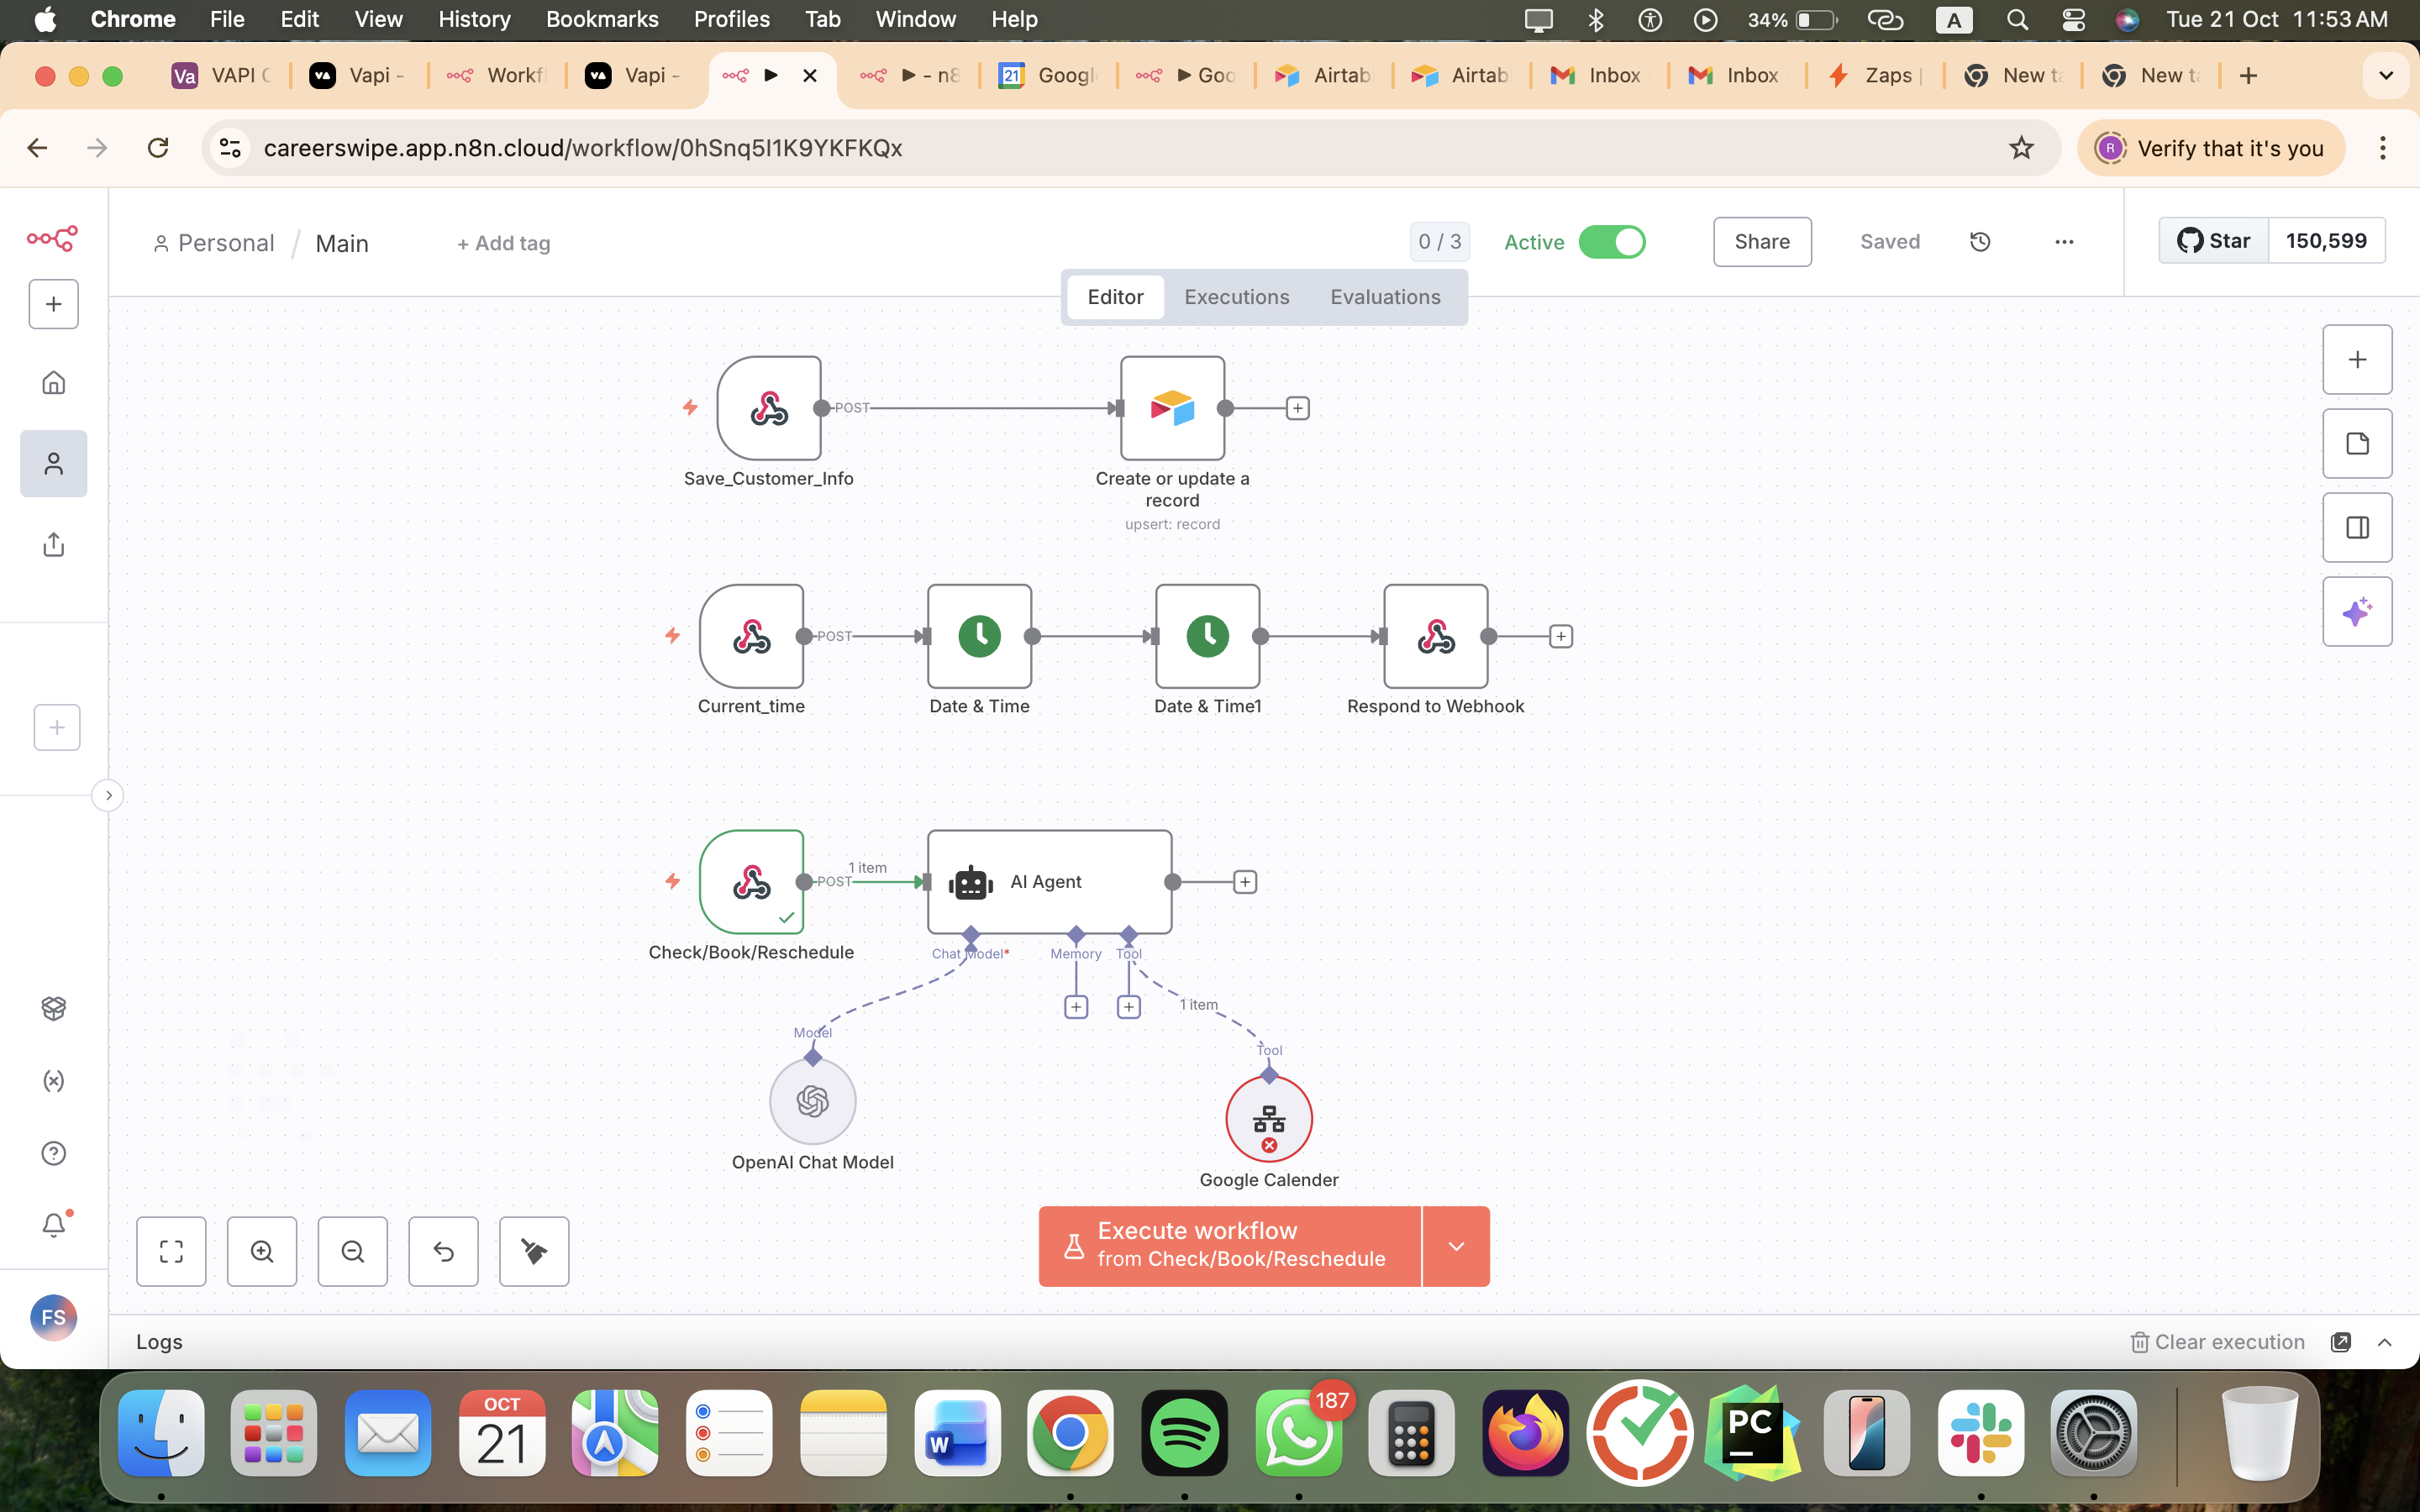Screen dimensions: 2420x1512
Task: Select the OpenAI Chat Model node
Action: pyautogui.click(x=812, y=1101)
